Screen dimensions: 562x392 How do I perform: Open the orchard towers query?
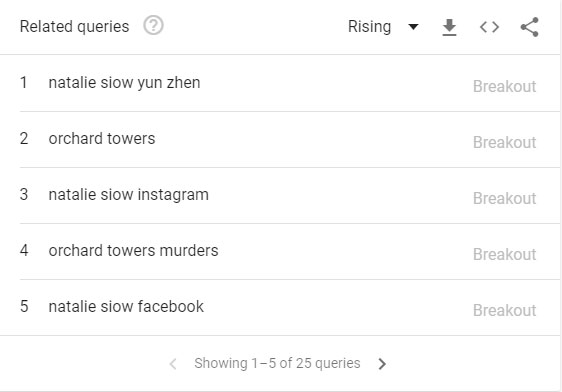pyautogui.click(x=102, y=139)
